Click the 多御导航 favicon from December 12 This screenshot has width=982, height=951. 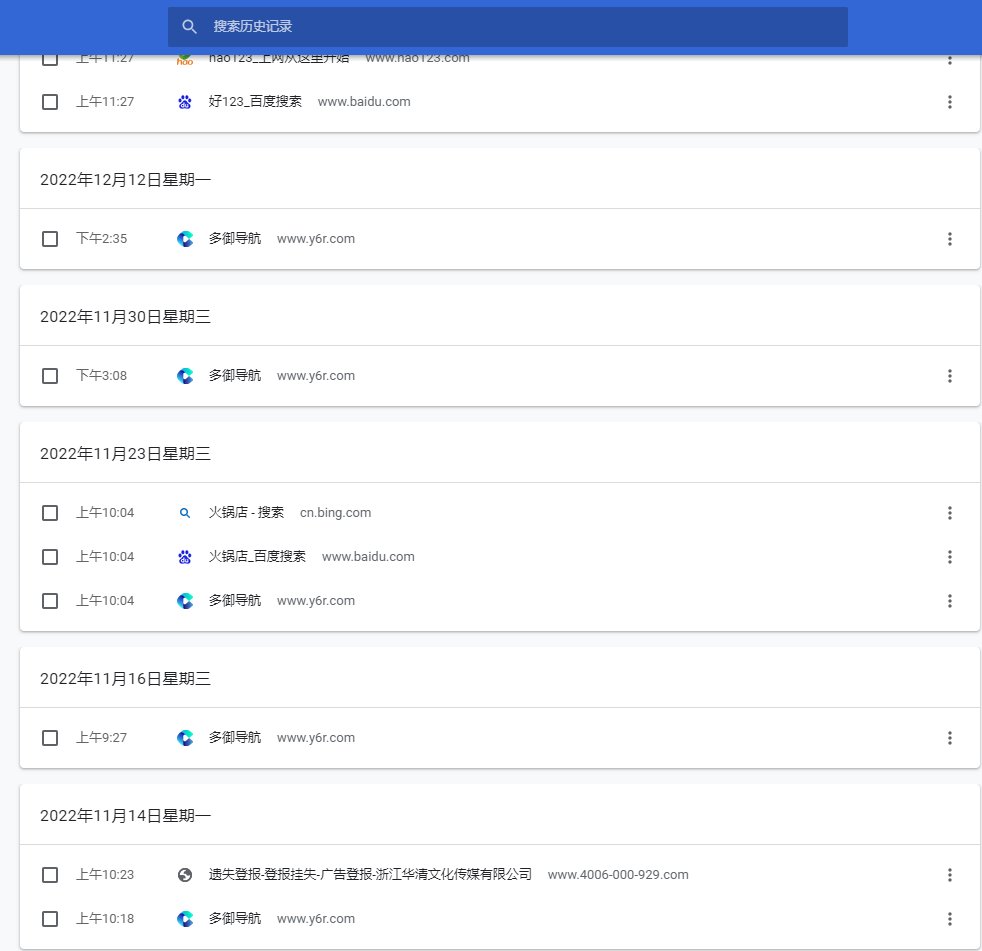tap(184, 238)
